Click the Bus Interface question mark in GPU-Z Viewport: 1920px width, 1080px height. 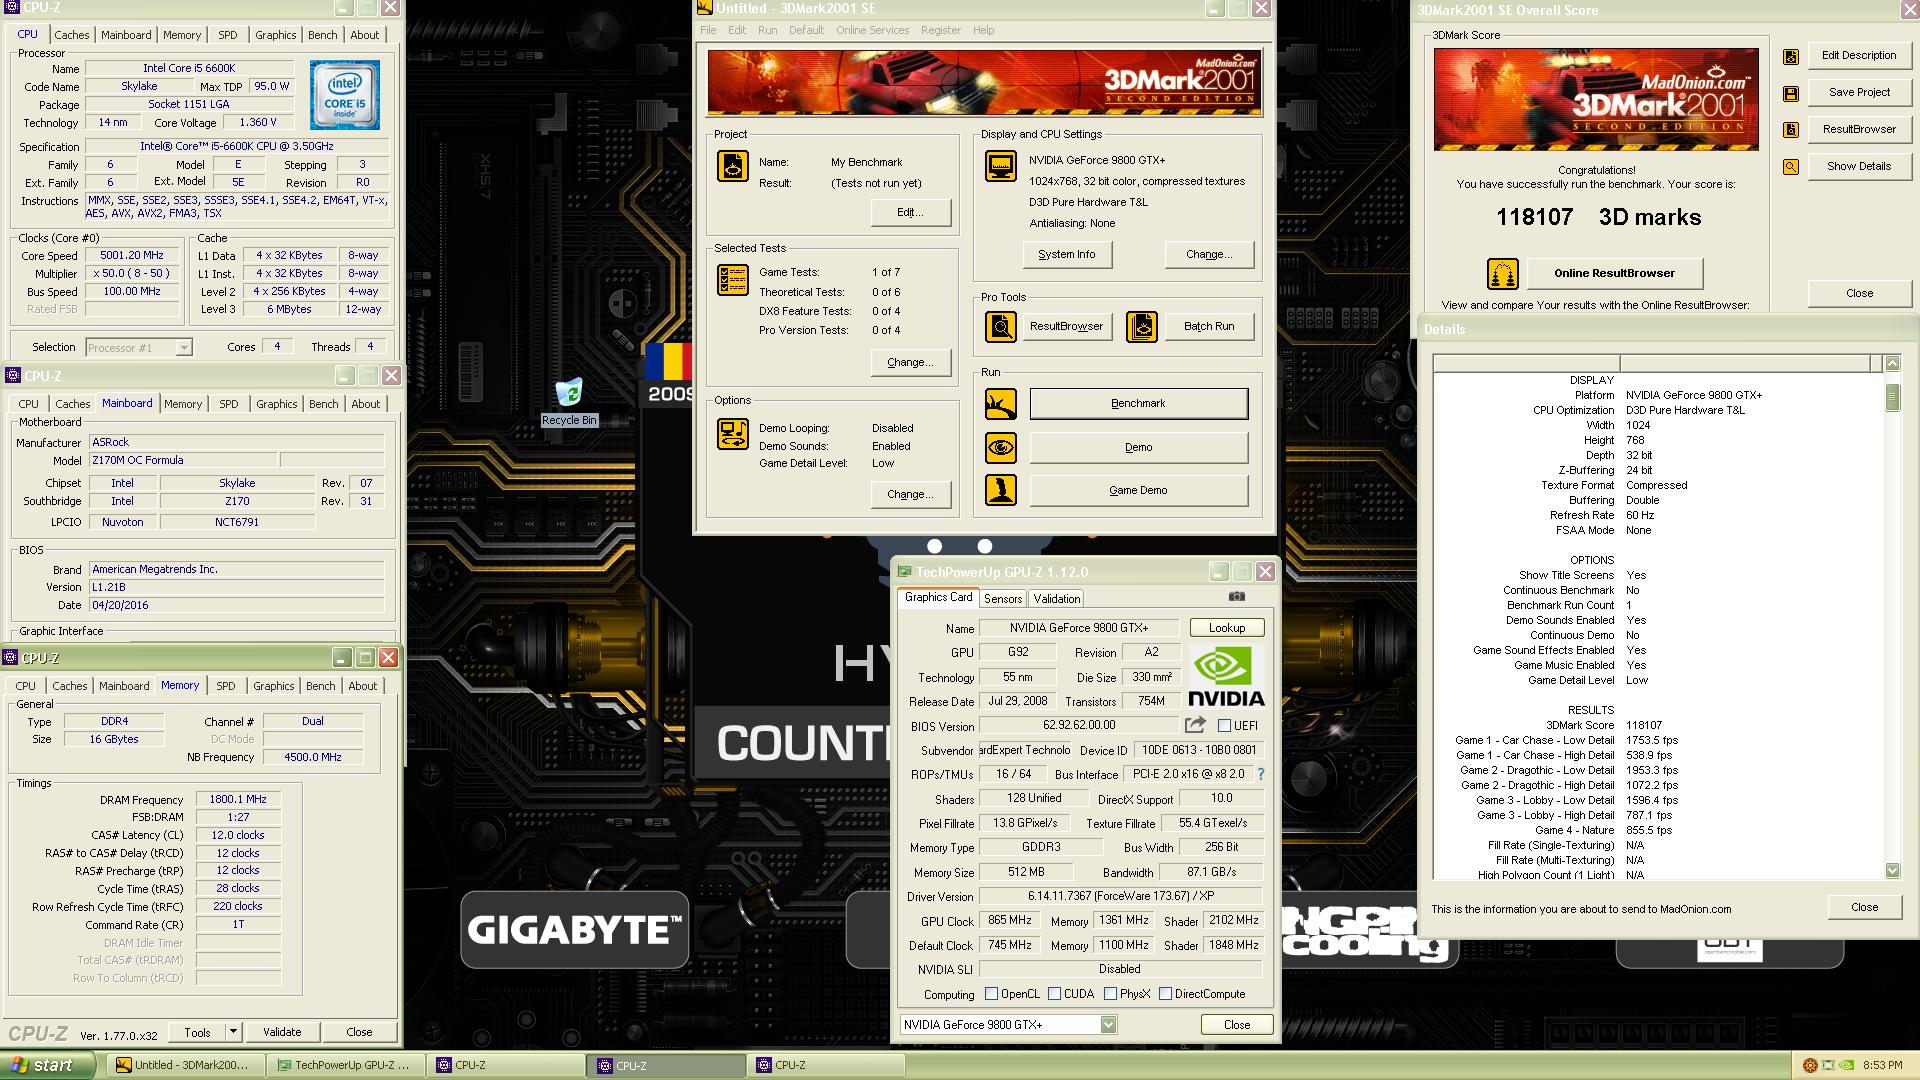[1260, 775]
